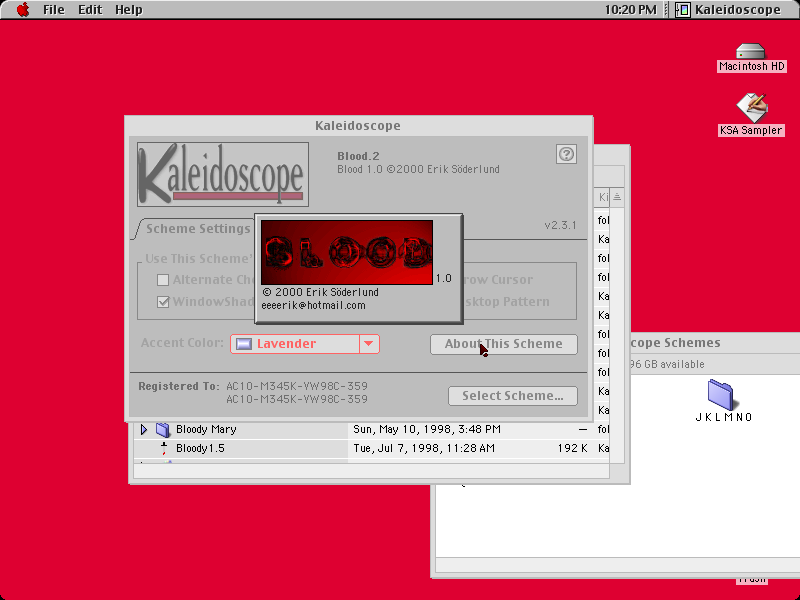Viewport: 800px width, 600px height.
Task: Click the v2.3.1 version label
Action: (560, 225)
